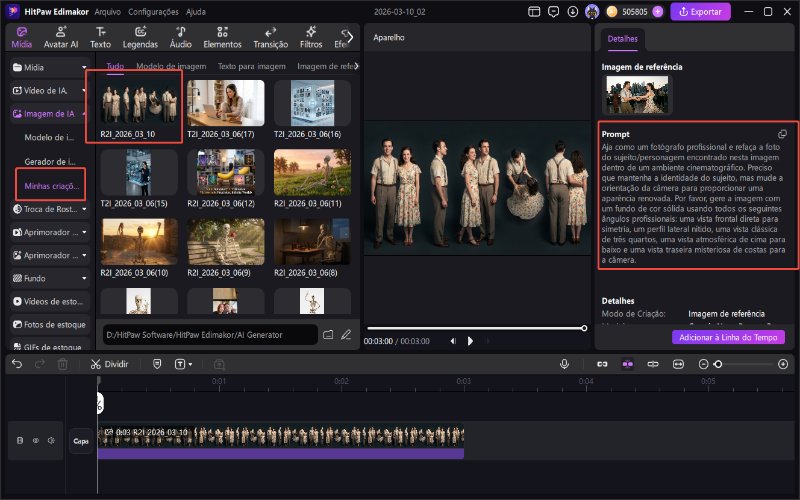This screenshot has width=800, height=500.
Task: Expand the Troca de Rosto section
Action: click(x=48, y=209)
